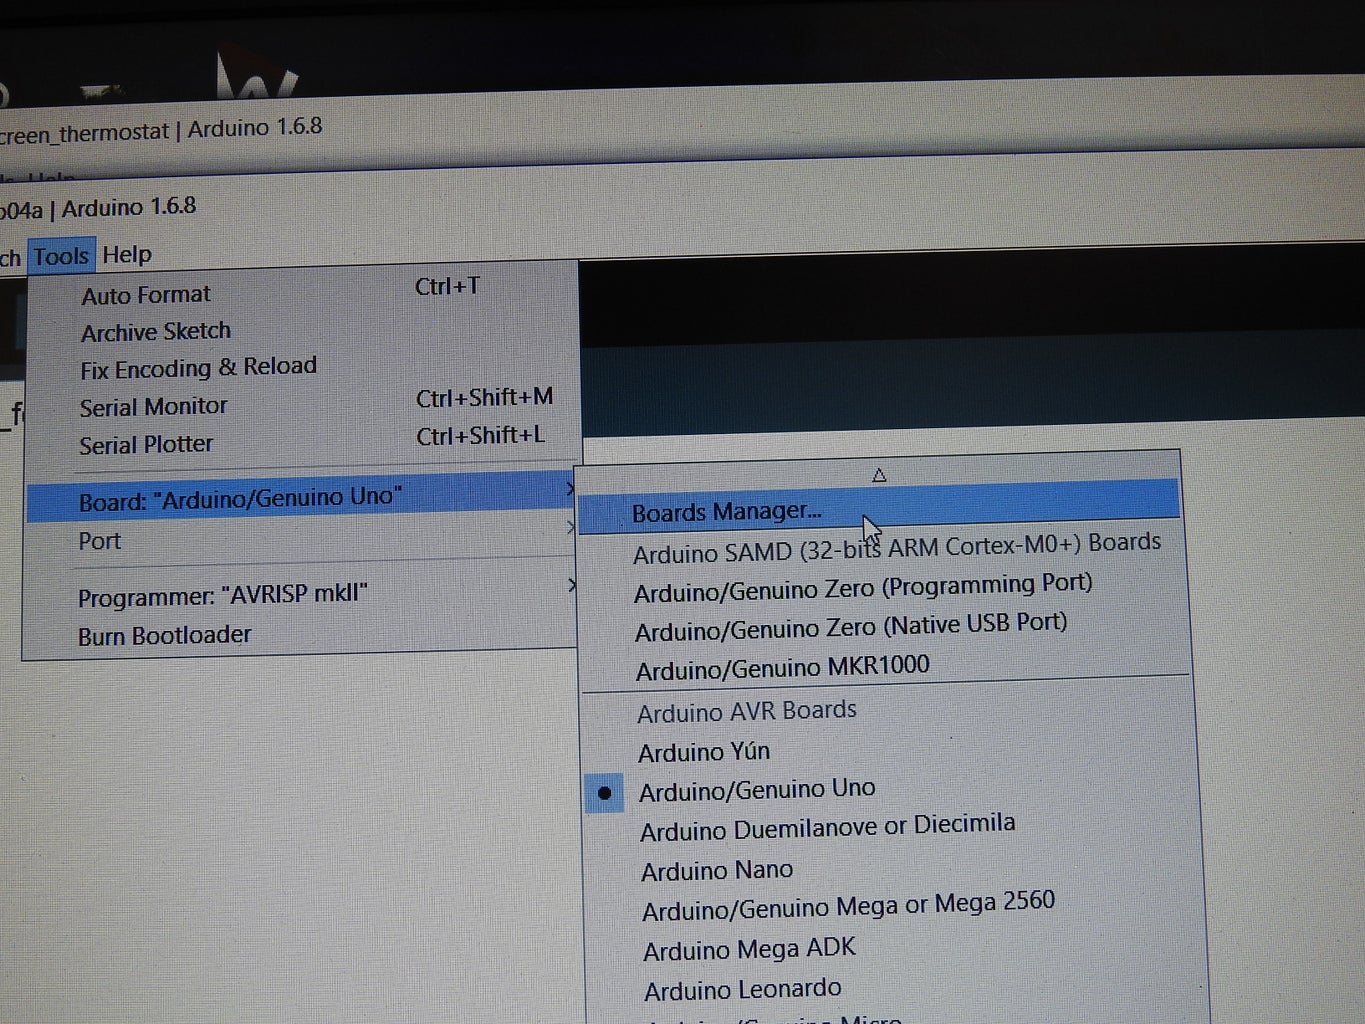Open Boards Manager from the board list

click(x=879, y=512)
